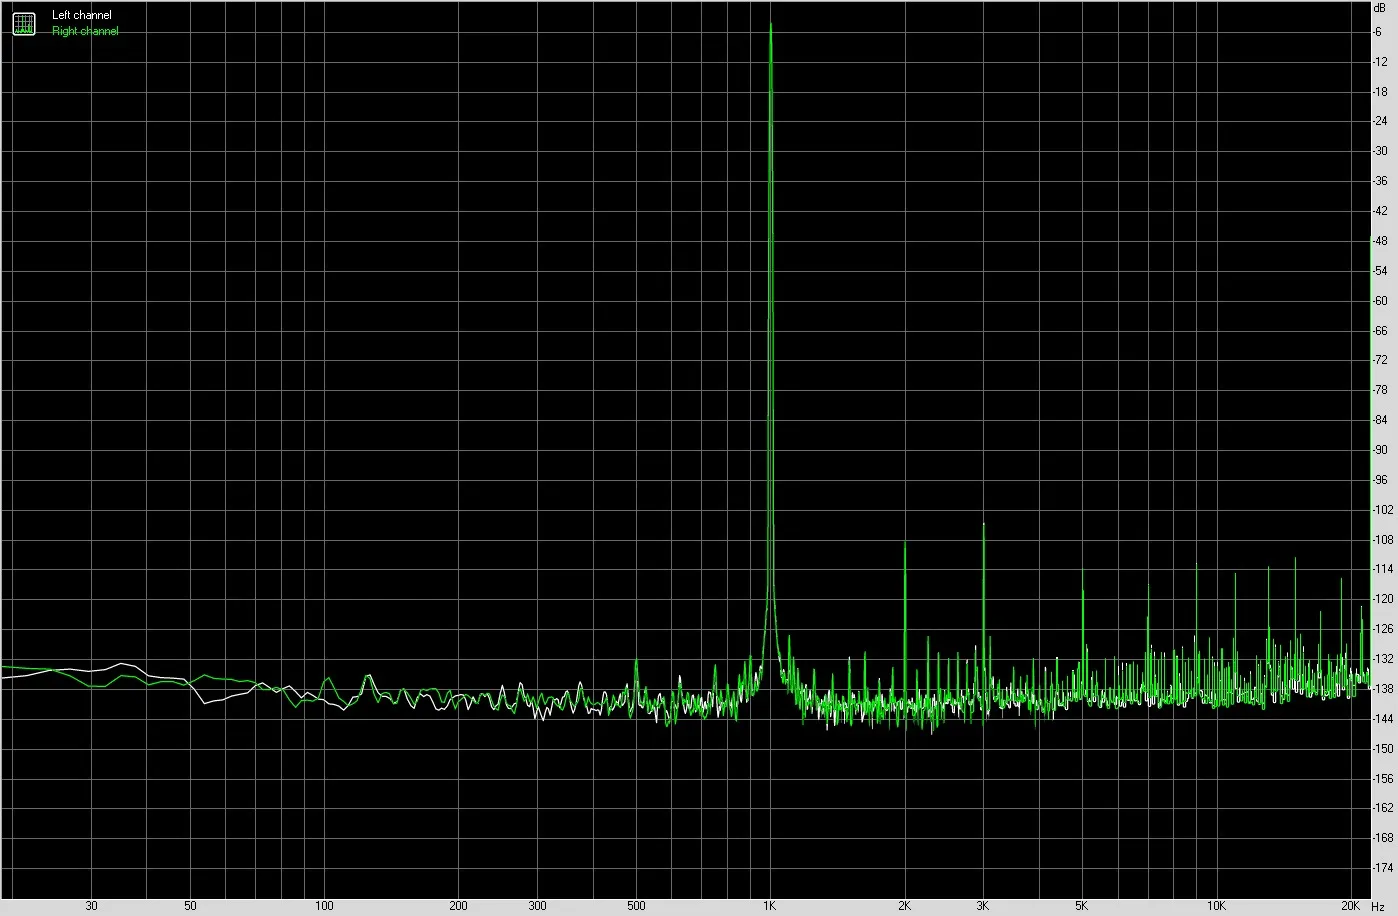This screenshot has width=1398, height=916.
Task: Click the 30 frequency axis label
Action: click(x=91, y=906)
